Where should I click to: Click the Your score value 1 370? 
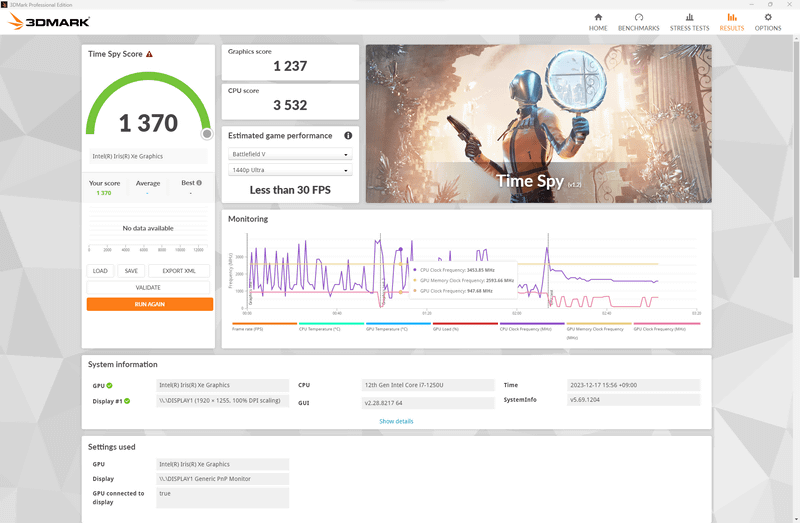click(x=104, y=193)
